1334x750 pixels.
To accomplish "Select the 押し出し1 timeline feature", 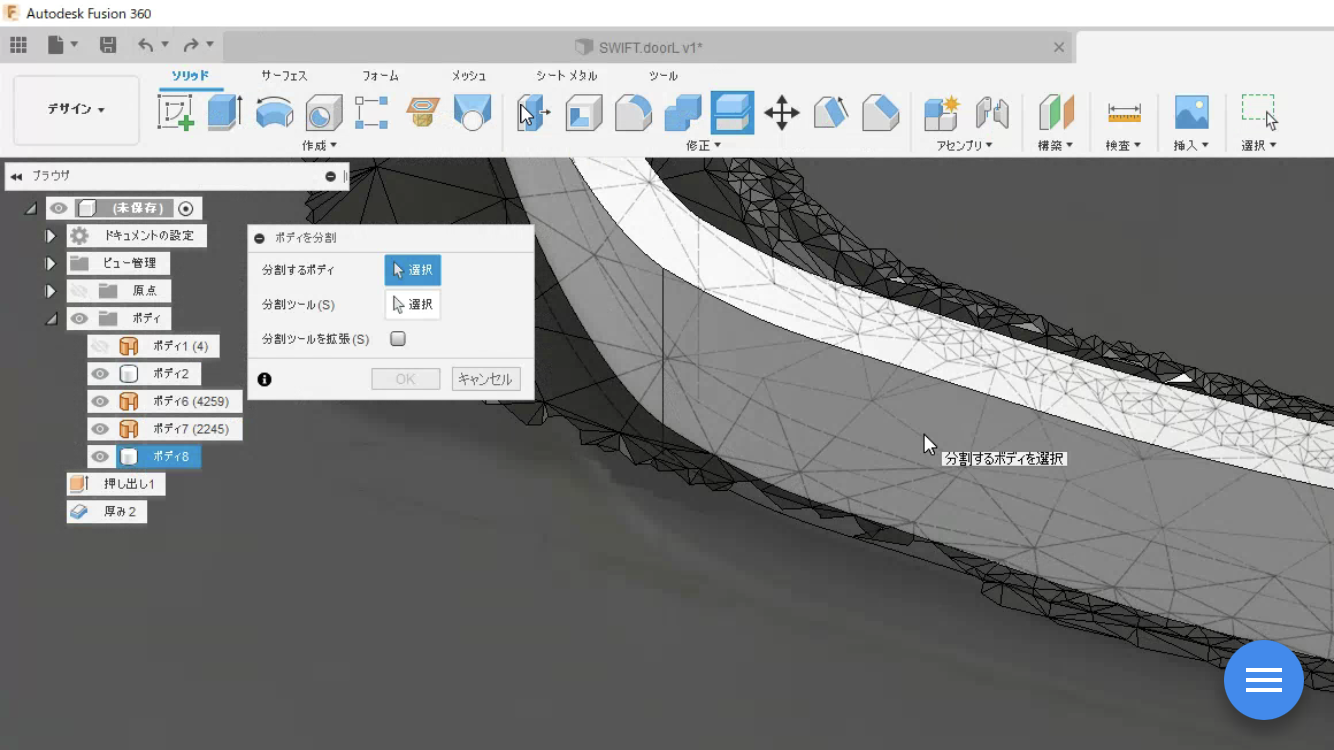I will 117,484.
